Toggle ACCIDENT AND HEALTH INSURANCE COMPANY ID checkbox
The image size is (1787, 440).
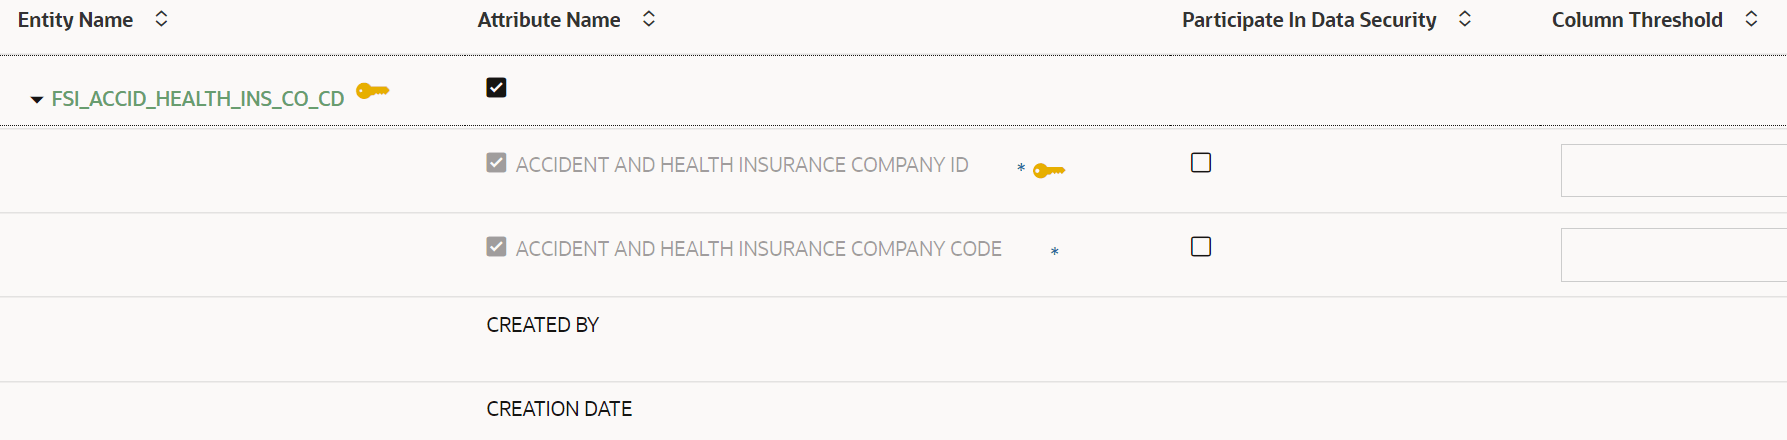click(x=496, y=163)
